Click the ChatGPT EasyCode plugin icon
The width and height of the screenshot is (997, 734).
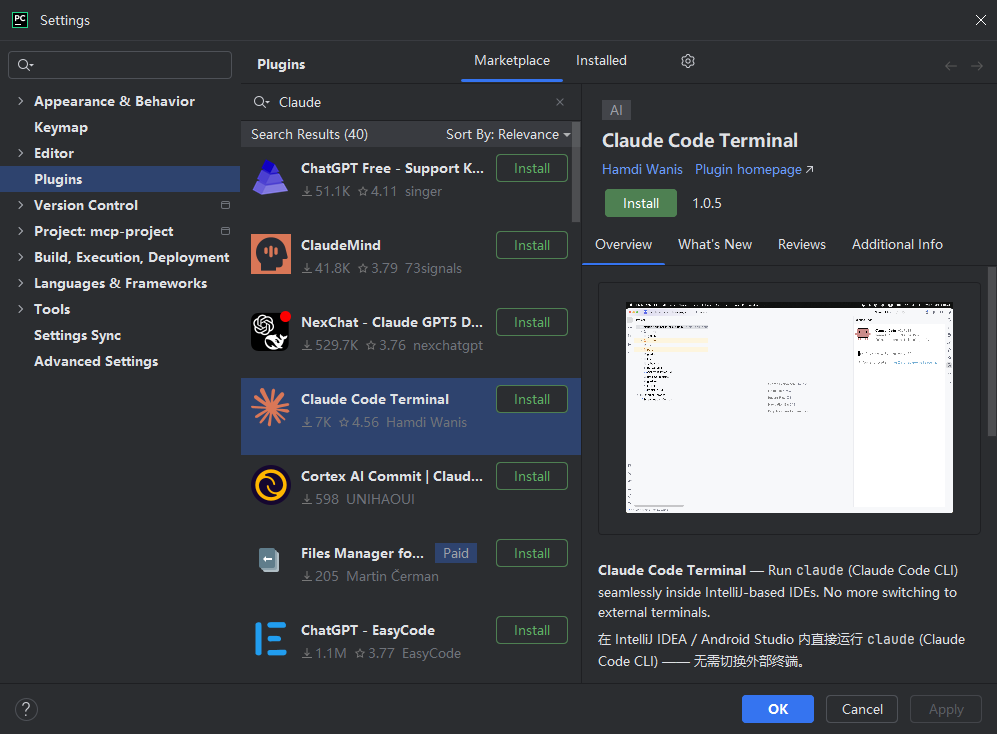pyautogui.click(x=270, y=639)
